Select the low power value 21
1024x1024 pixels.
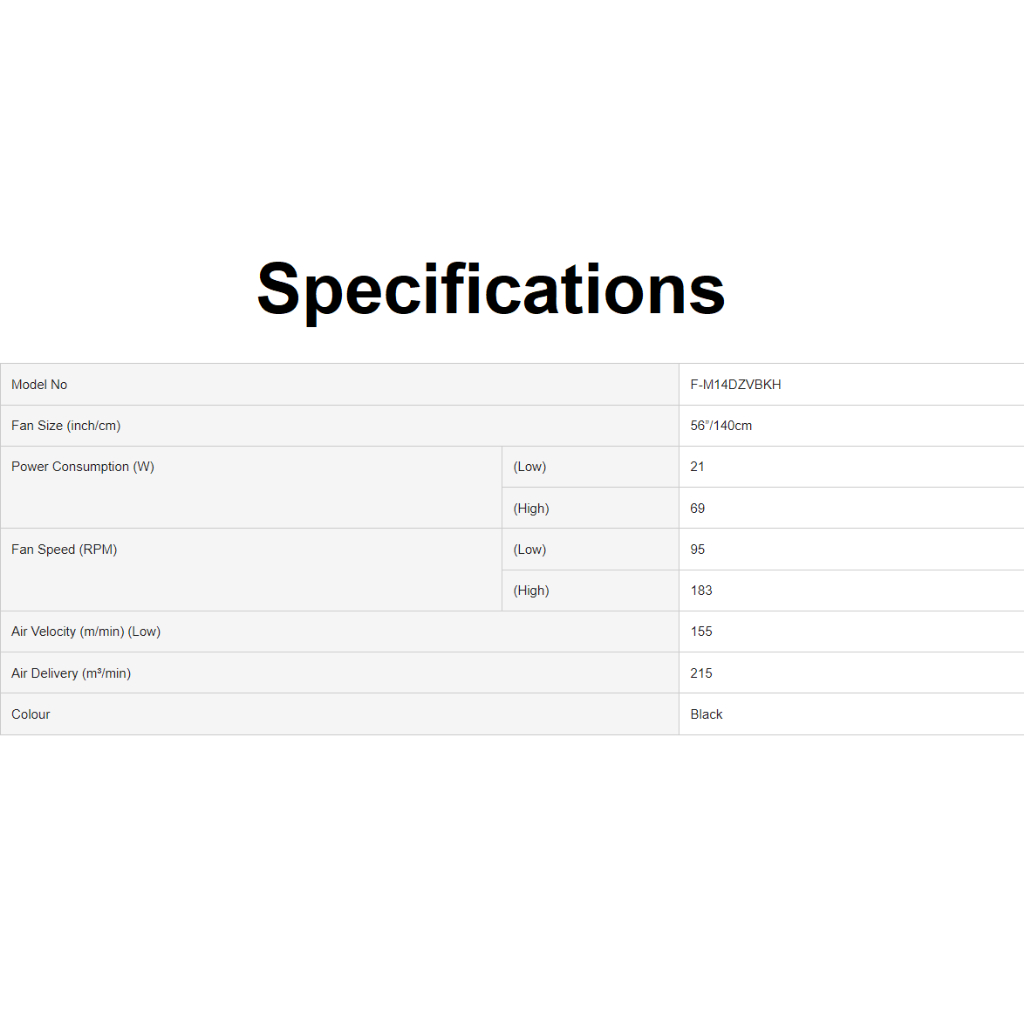click(x=698, y=467)
